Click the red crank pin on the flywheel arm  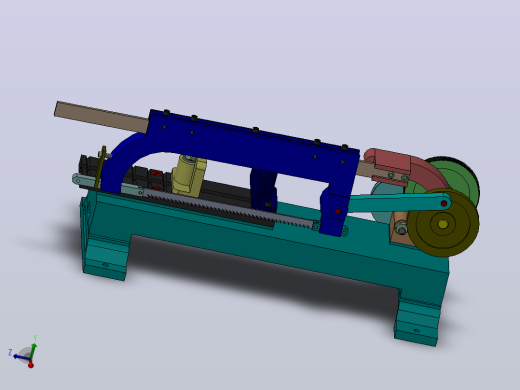[x=444, y=203]
